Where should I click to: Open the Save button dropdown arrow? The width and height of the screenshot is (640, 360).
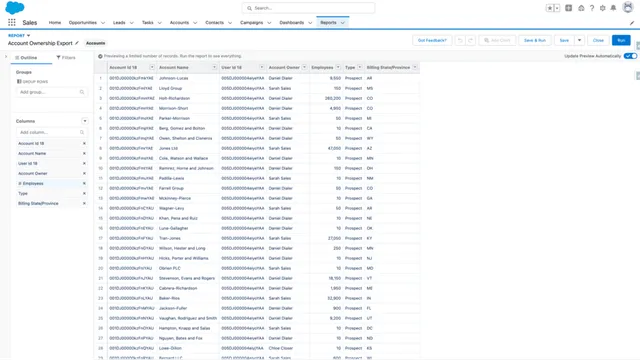[x=579, y=40]
